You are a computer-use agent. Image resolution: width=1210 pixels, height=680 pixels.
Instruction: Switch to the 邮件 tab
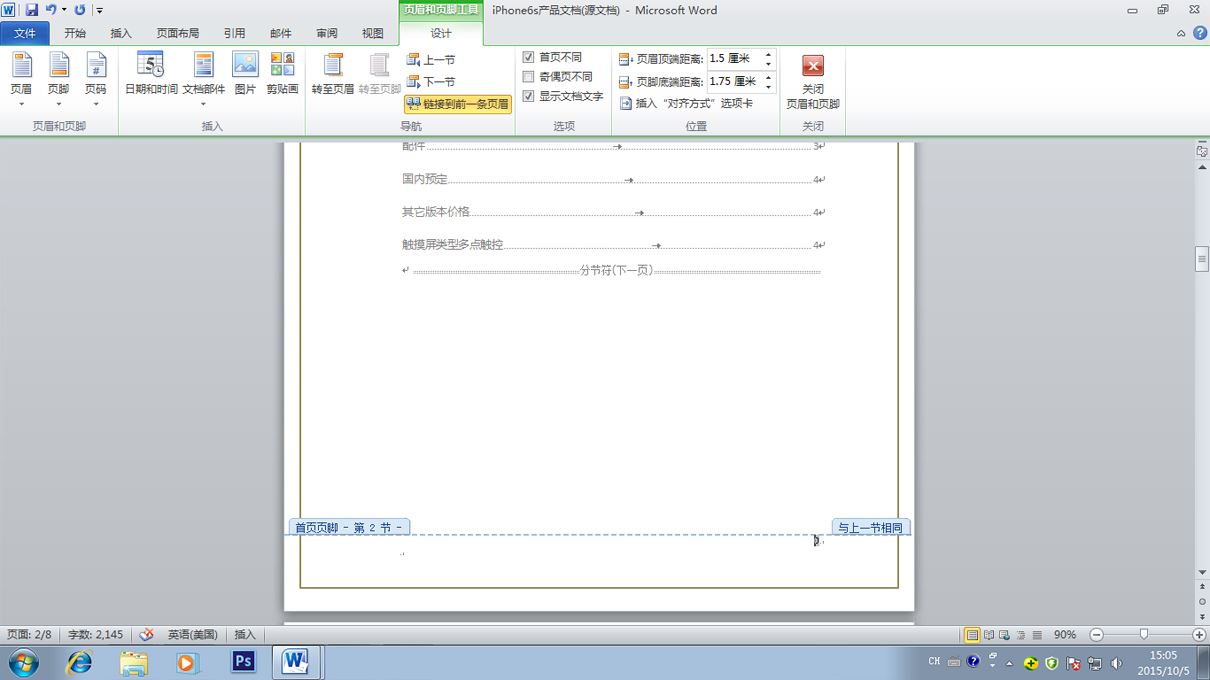(281, 33)
